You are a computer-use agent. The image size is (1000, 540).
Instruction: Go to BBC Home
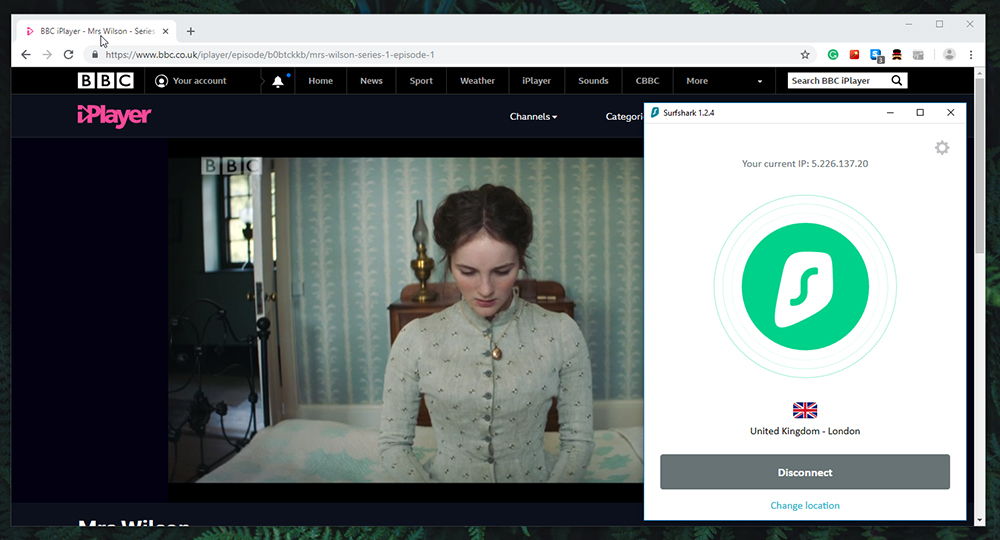320,81
